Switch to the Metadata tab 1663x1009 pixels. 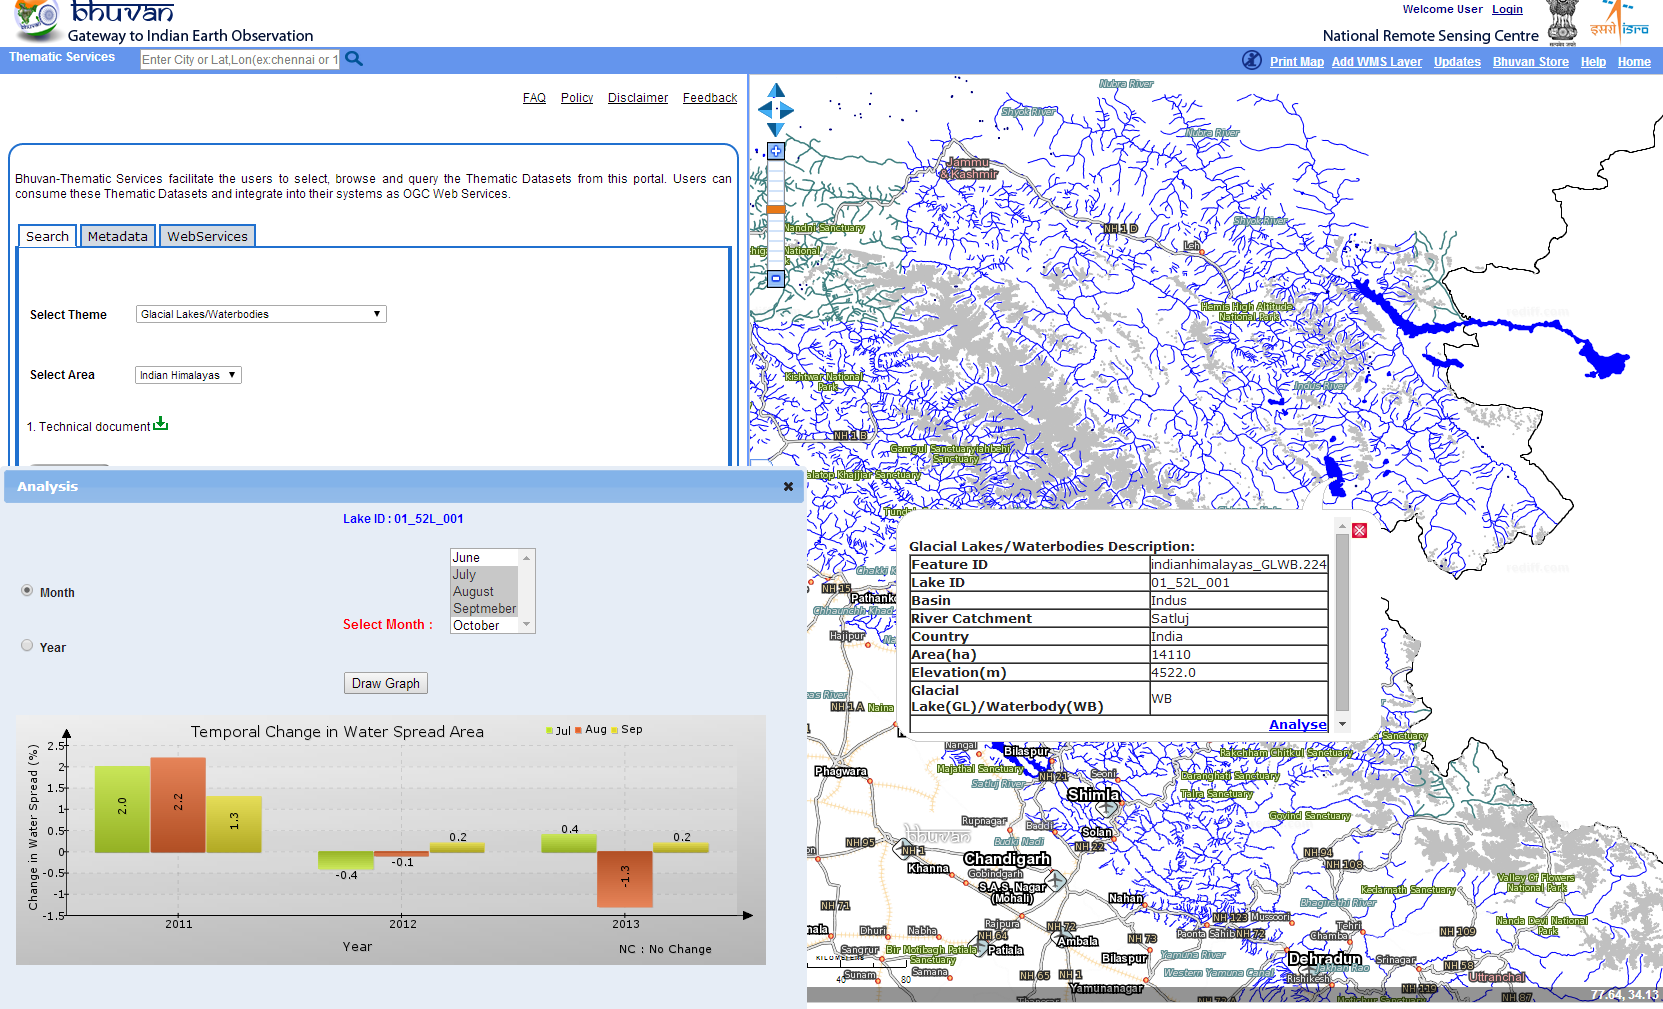pyautogui.click(x=117, y=236)
